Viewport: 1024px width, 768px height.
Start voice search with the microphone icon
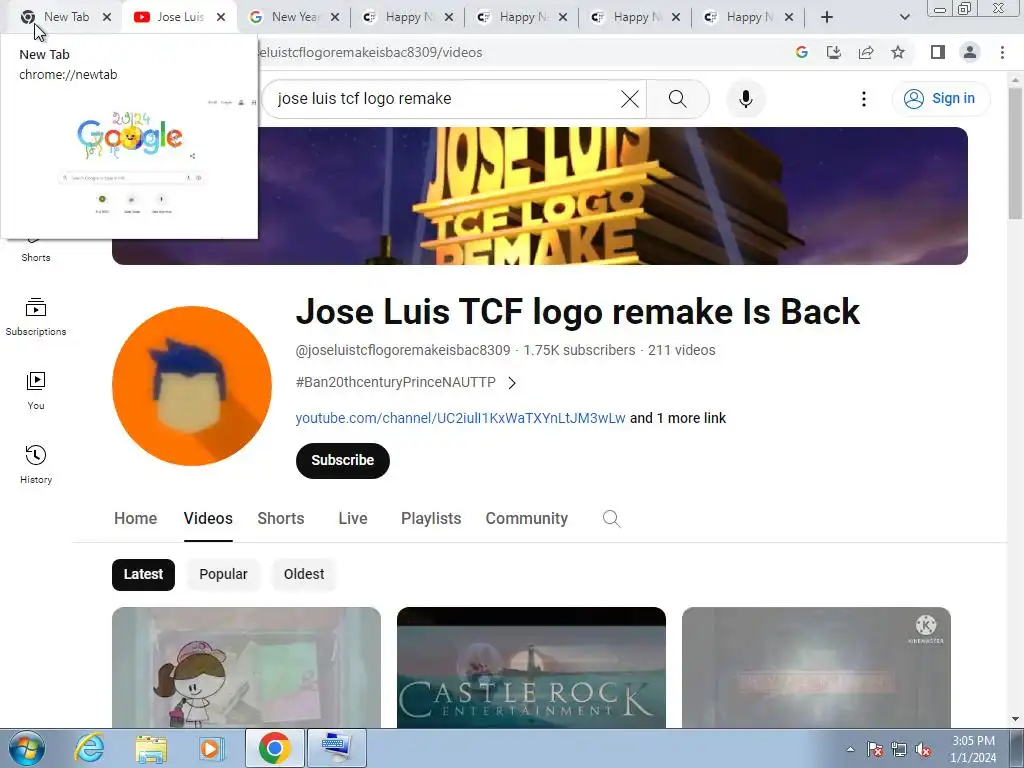tap(745, 99)
